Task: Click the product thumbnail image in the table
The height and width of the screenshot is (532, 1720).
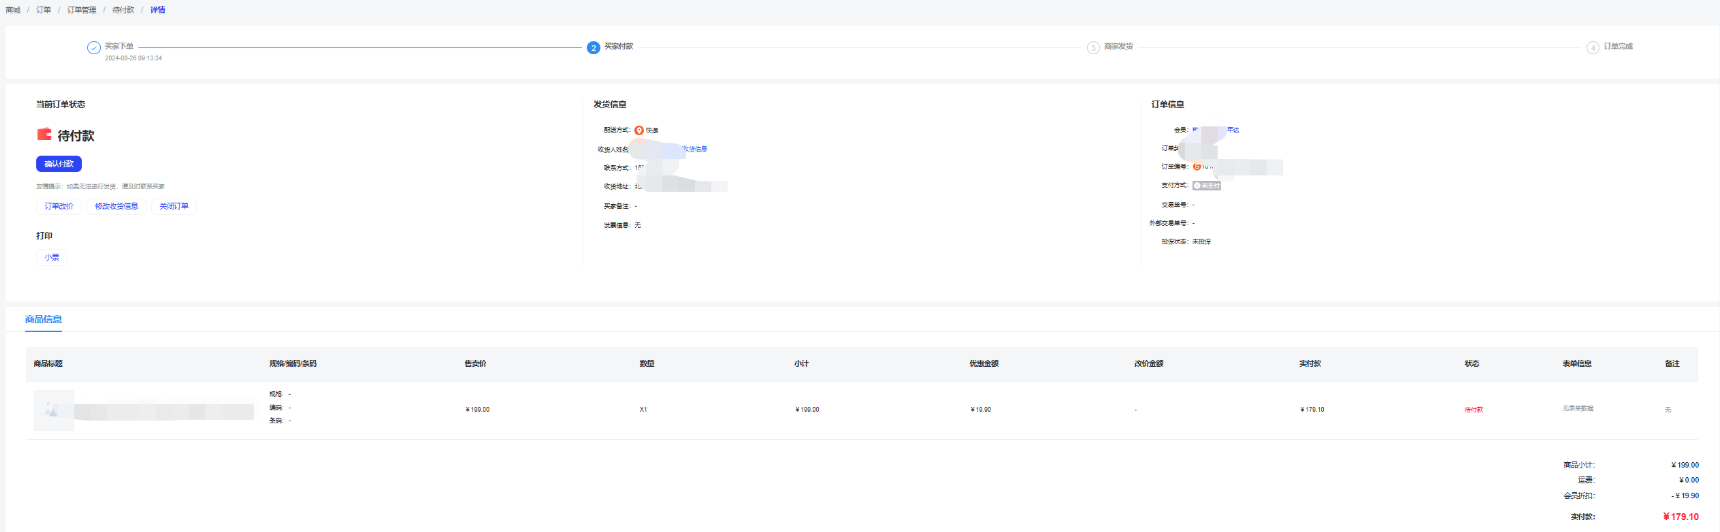Action: click(53, 410)
